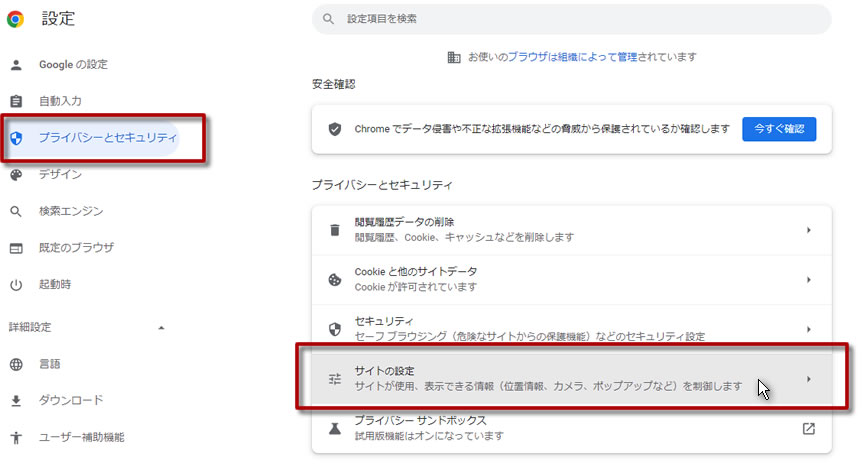Click the 今すぐ確認 button
The image size is (864, 464).
coord(779,129)
